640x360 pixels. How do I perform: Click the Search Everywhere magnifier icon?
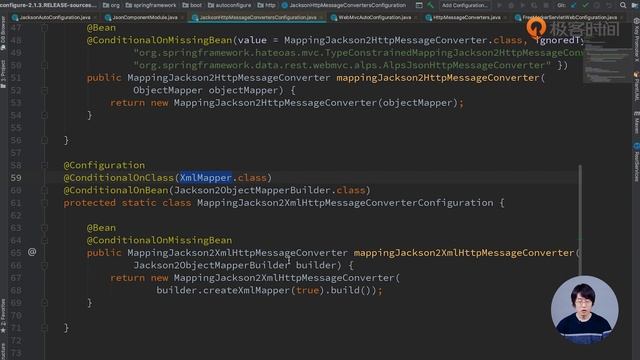(x=623, y=5)
